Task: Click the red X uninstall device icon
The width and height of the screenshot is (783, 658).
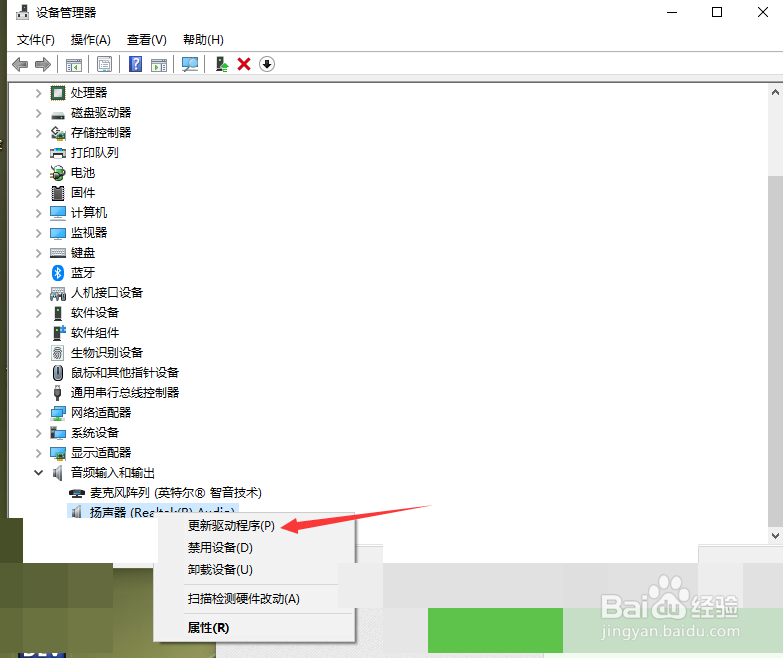Action: click(244, 64)
